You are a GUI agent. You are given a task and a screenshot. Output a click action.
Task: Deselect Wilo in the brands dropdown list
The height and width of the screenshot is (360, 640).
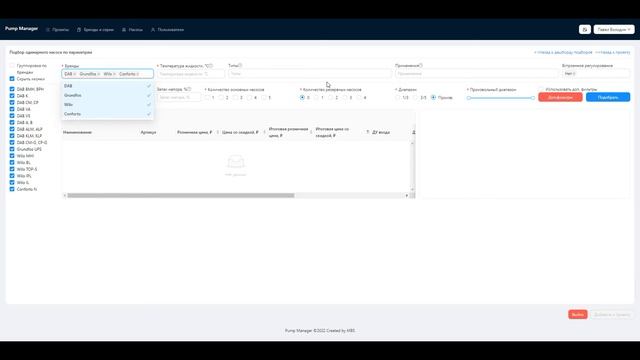point(107,104)
